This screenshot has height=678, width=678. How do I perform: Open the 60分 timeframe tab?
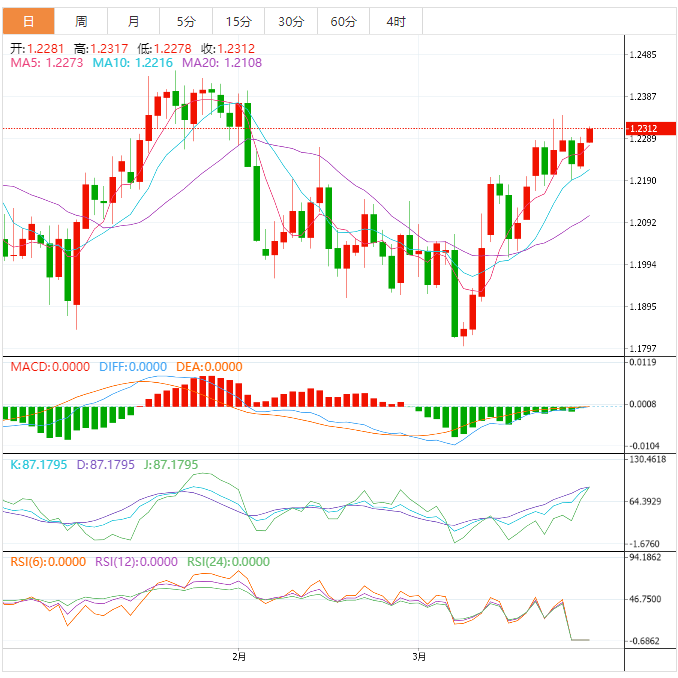[x=343, y=21]
